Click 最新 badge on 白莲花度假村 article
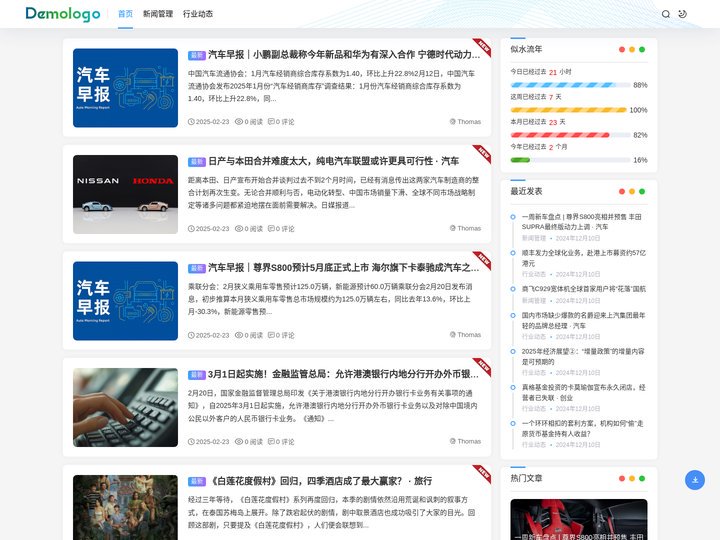Viewport: 720px width, 540px height. point(197,481)
